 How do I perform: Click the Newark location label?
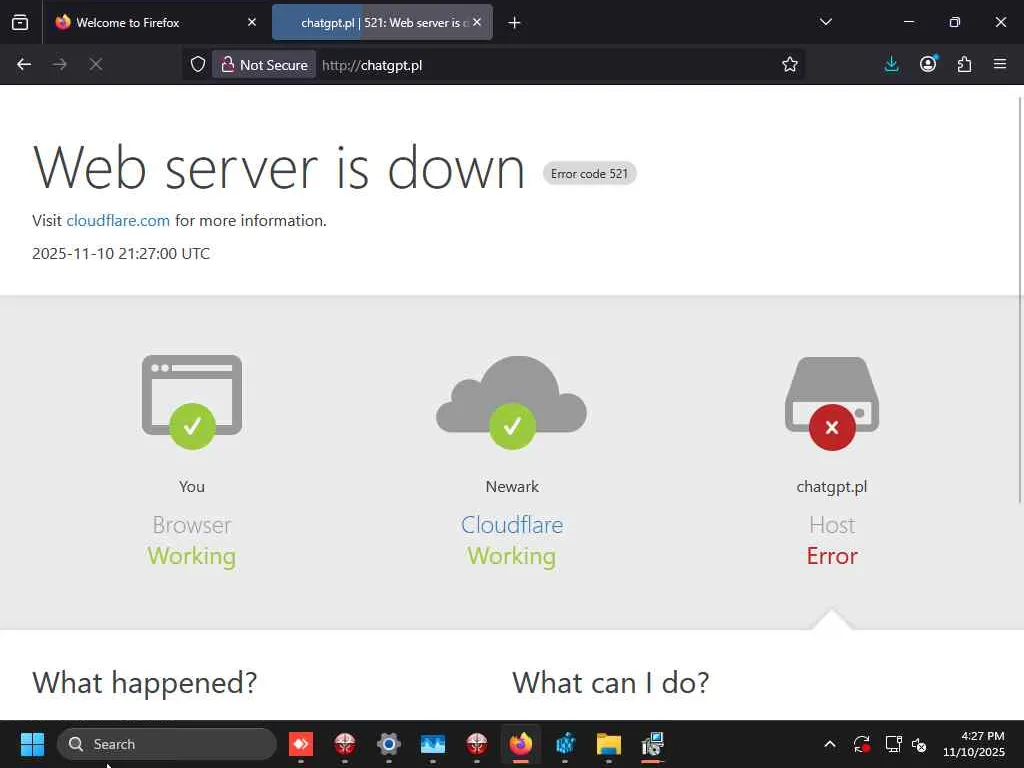512,487
